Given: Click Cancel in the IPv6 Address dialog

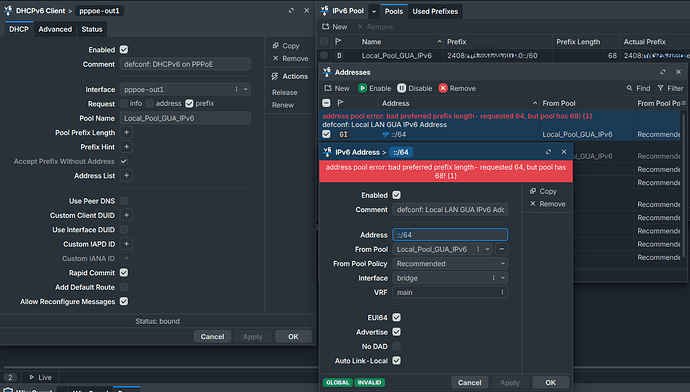Looking at the screenshot, I should point(470,382).
